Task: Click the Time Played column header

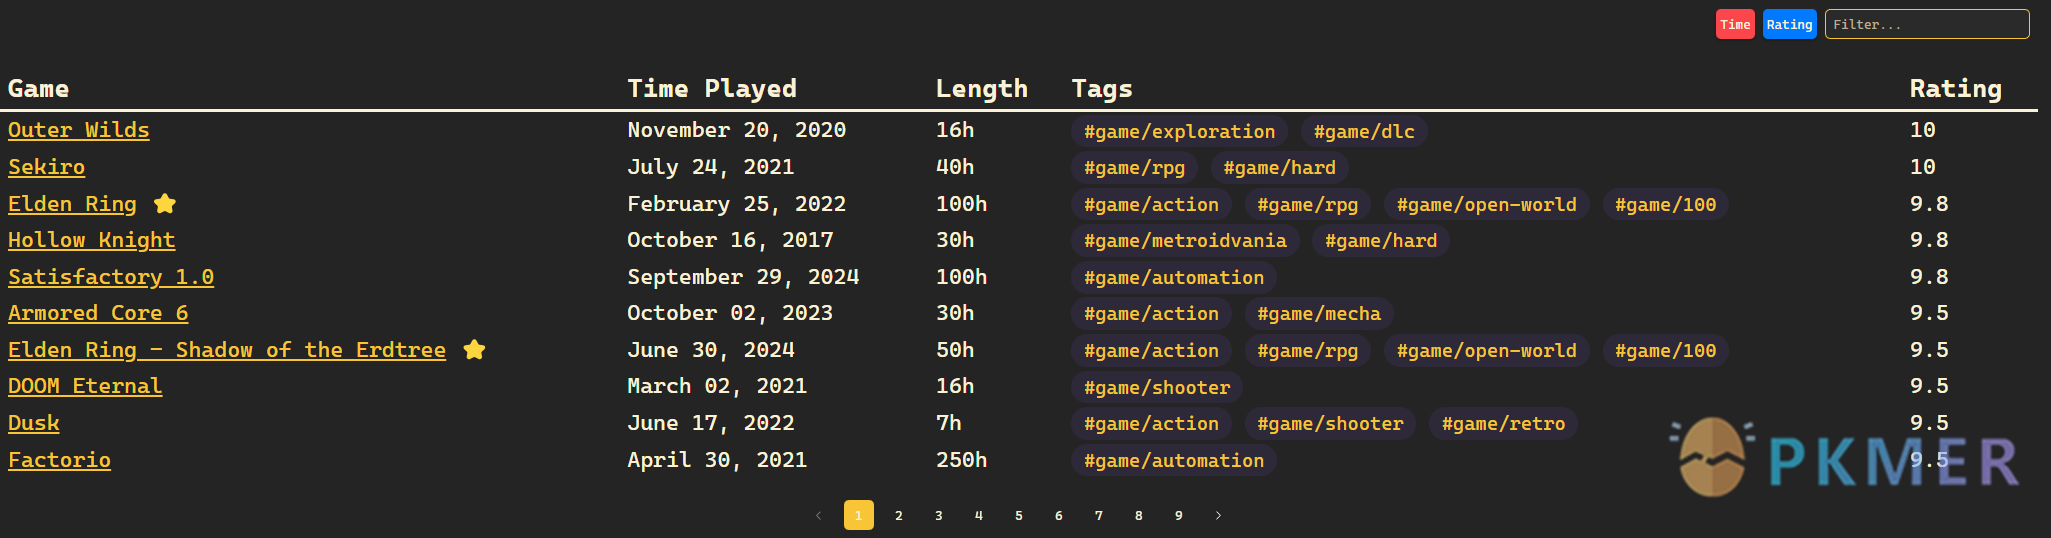Action: point(712,89)
